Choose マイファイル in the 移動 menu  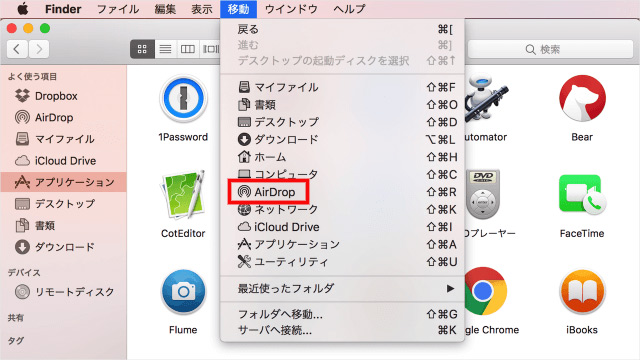(342, 87)
